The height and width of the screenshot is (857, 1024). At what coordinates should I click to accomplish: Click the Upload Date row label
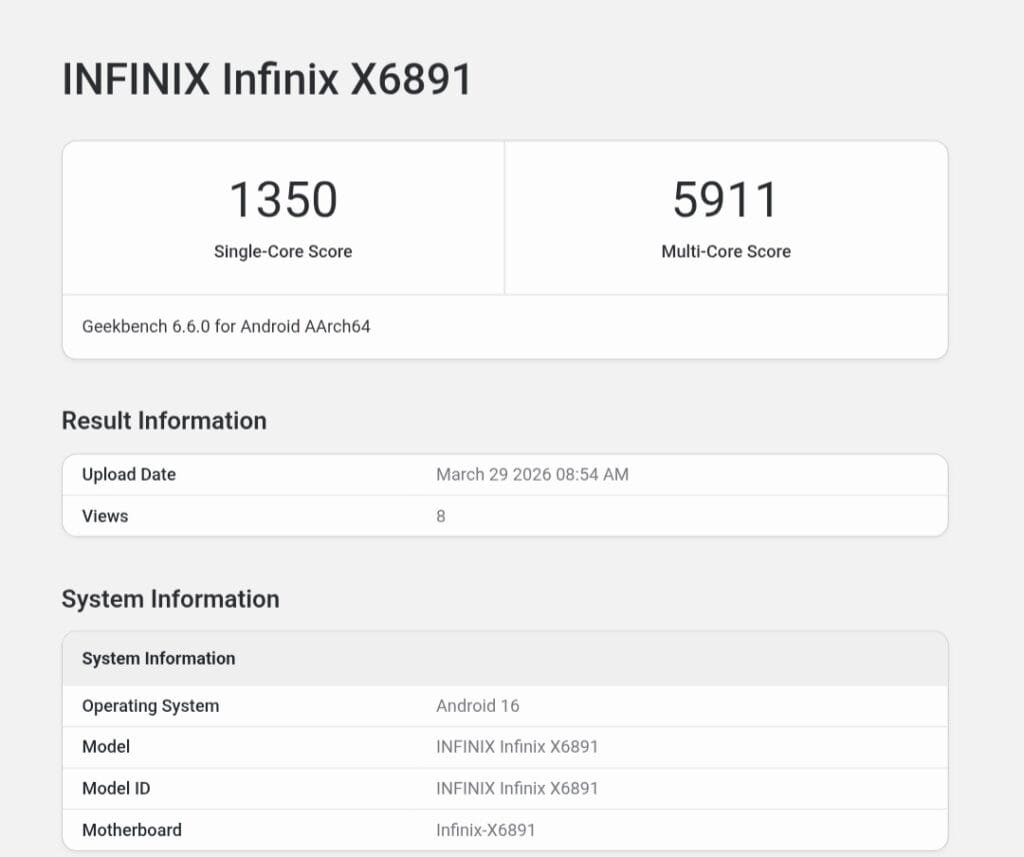pos(129,475)
